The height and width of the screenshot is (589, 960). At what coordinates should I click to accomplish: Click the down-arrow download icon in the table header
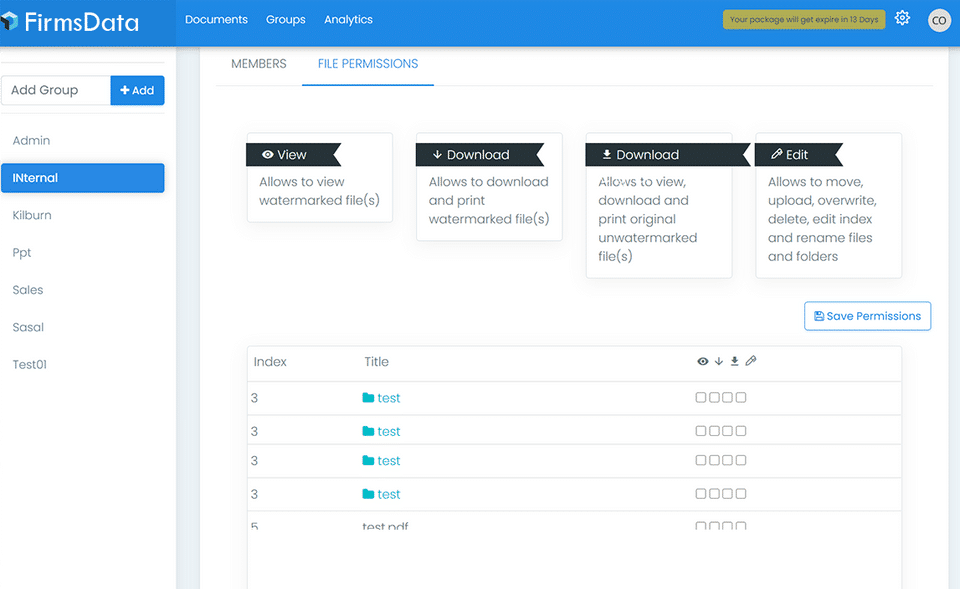click(x=719, y=361)
